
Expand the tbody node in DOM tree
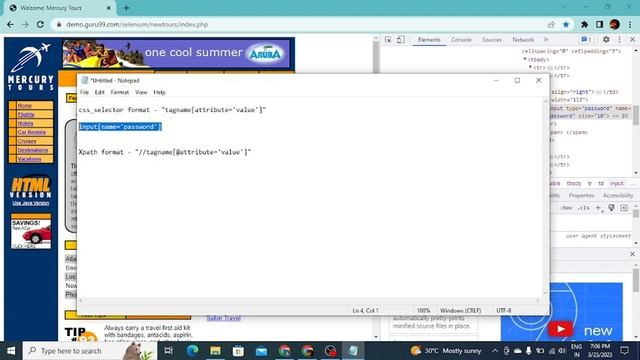[525, 60]
